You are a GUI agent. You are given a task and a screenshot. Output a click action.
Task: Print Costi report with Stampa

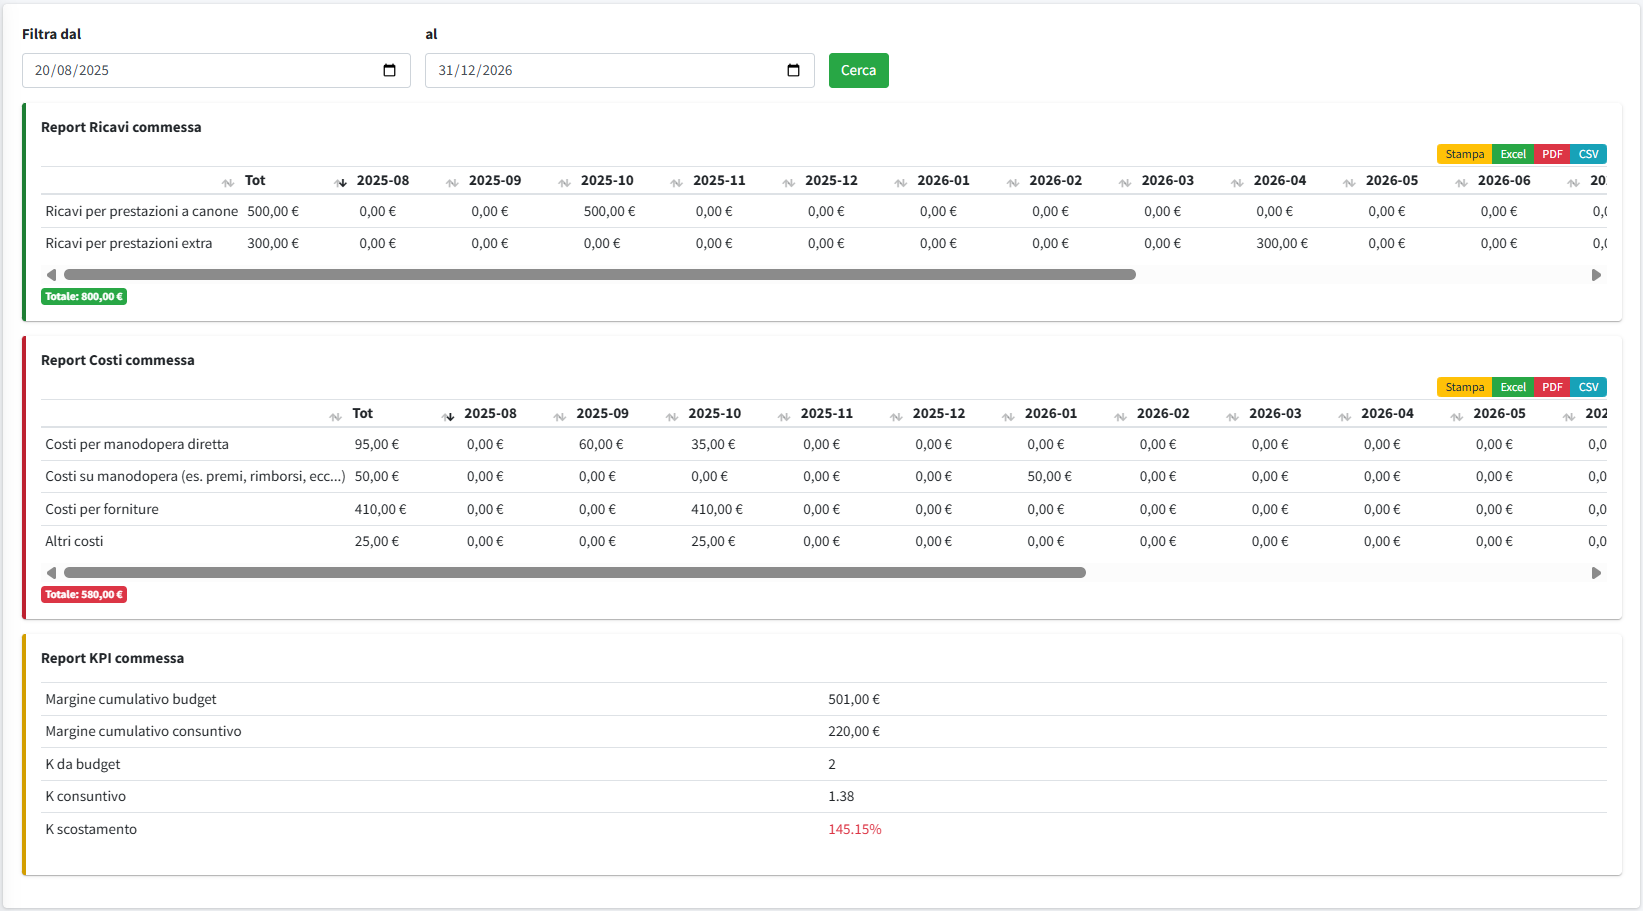(1464, 387)
